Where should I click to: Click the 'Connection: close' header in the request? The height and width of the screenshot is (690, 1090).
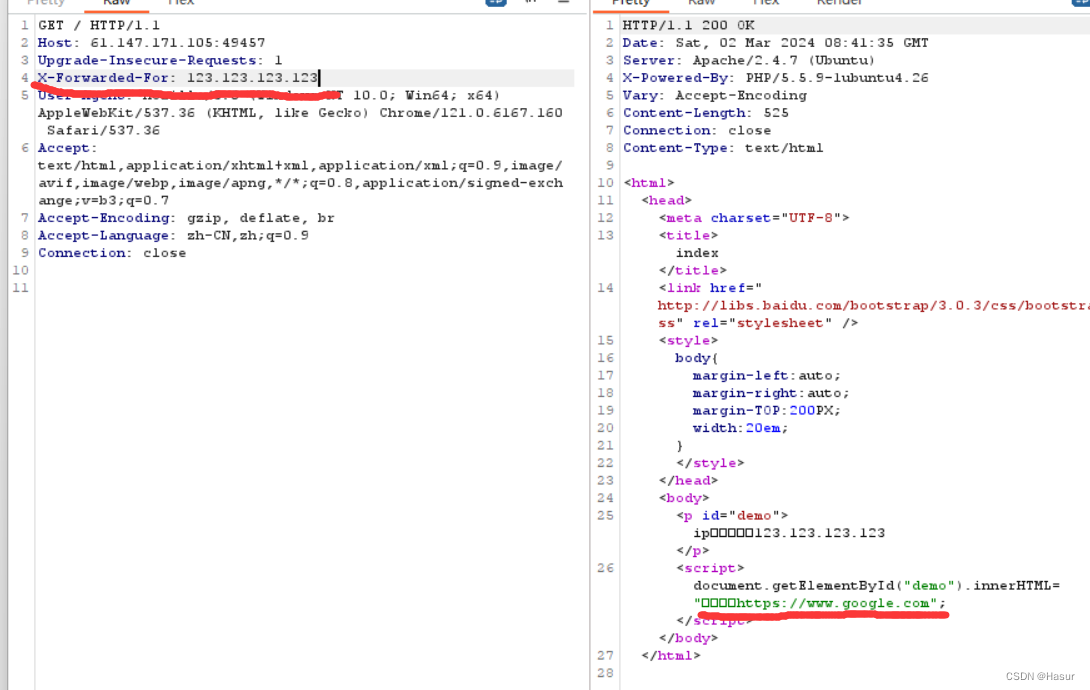click(112, 252)
